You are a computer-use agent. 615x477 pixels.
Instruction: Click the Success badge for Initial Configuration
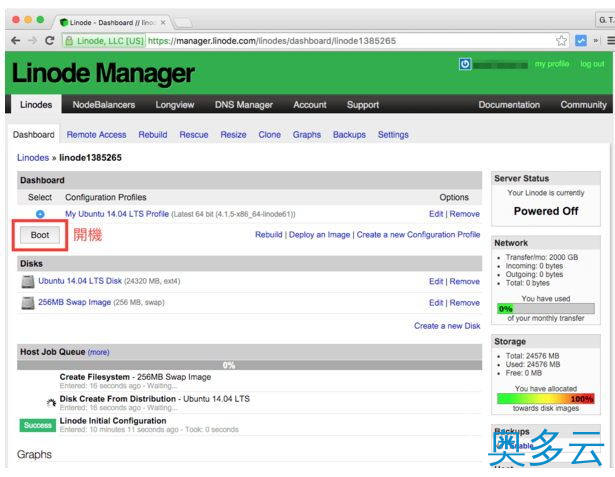click(x=38, y=425)
